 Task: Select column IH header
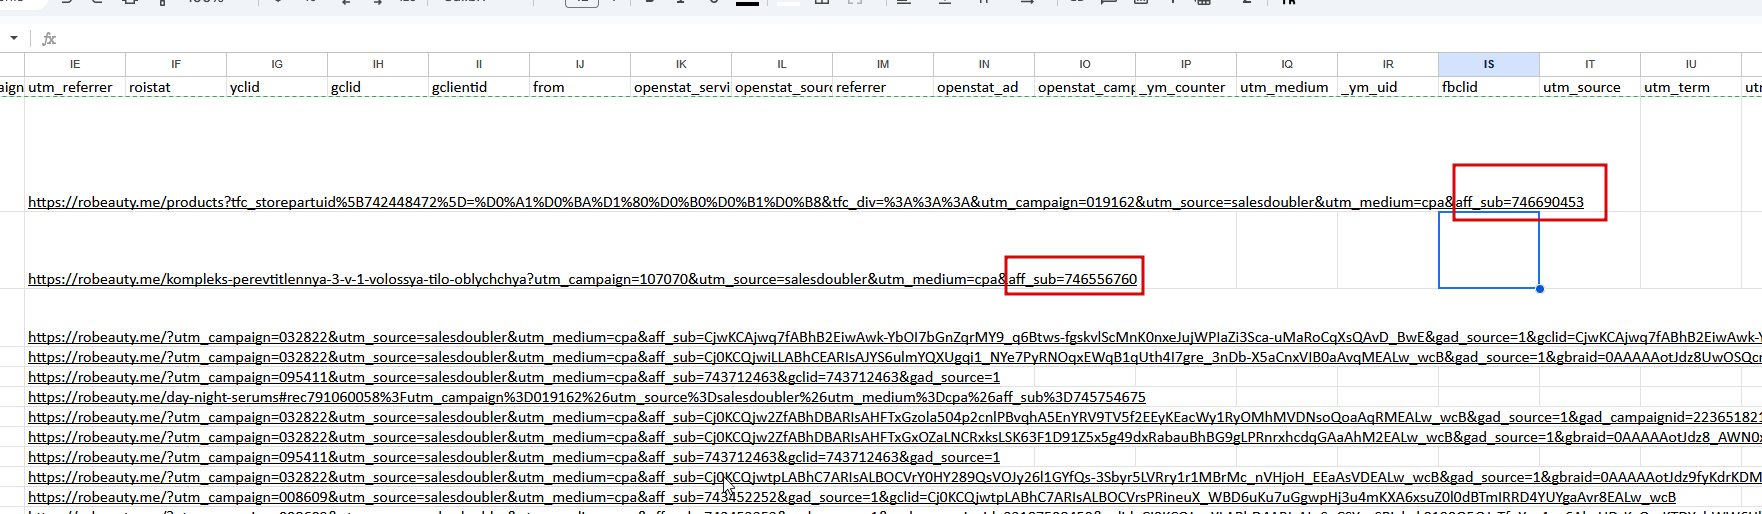pyautogui.click(x=378, y=64)
